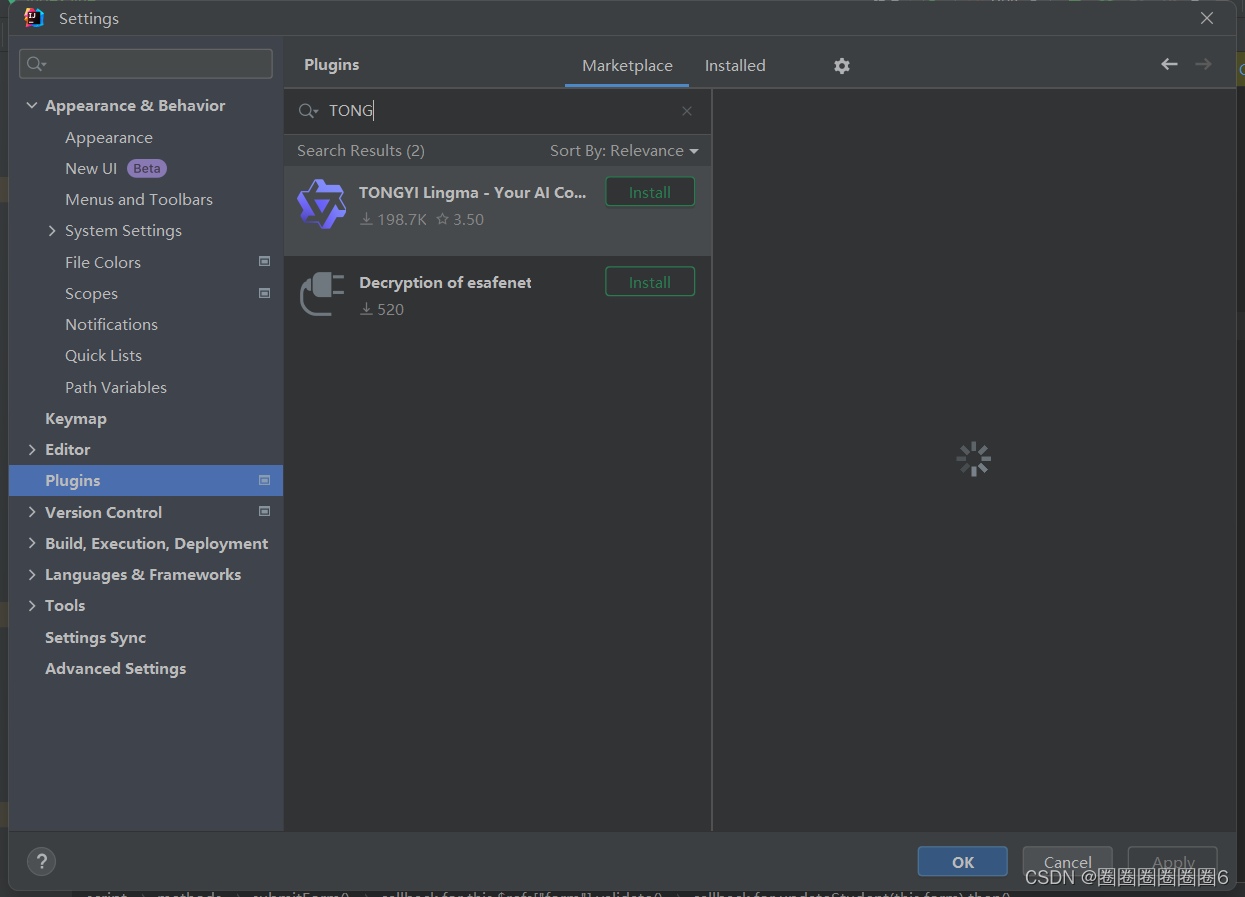Image resolution: width=1245 pixels, height=897 pixels.
Task: Click the TONGYI Lingma plugin logo
Action: click(x=321, y=204)
